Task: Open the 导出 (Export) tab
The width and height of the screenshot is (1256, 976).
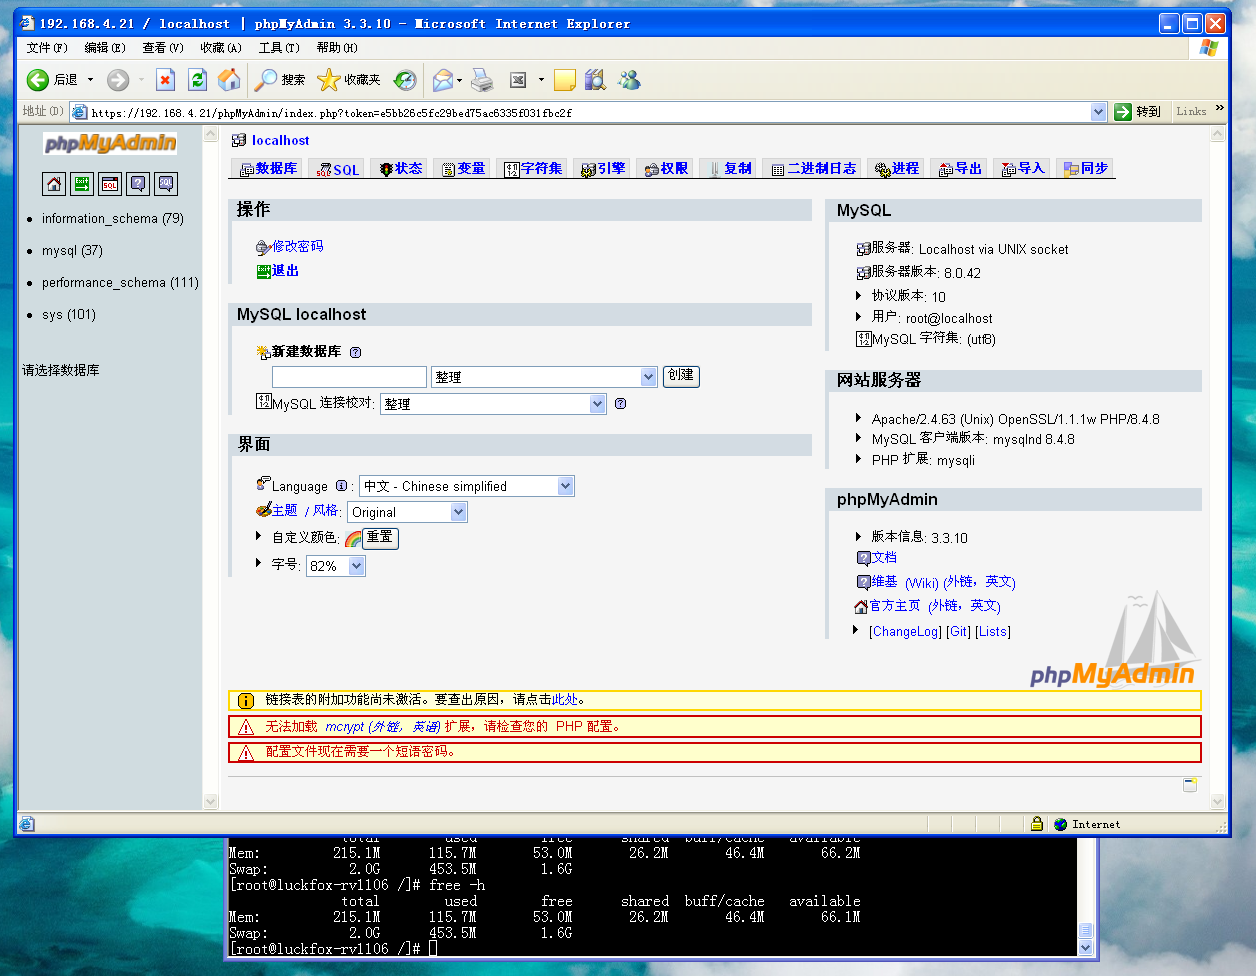Action: 960,169
